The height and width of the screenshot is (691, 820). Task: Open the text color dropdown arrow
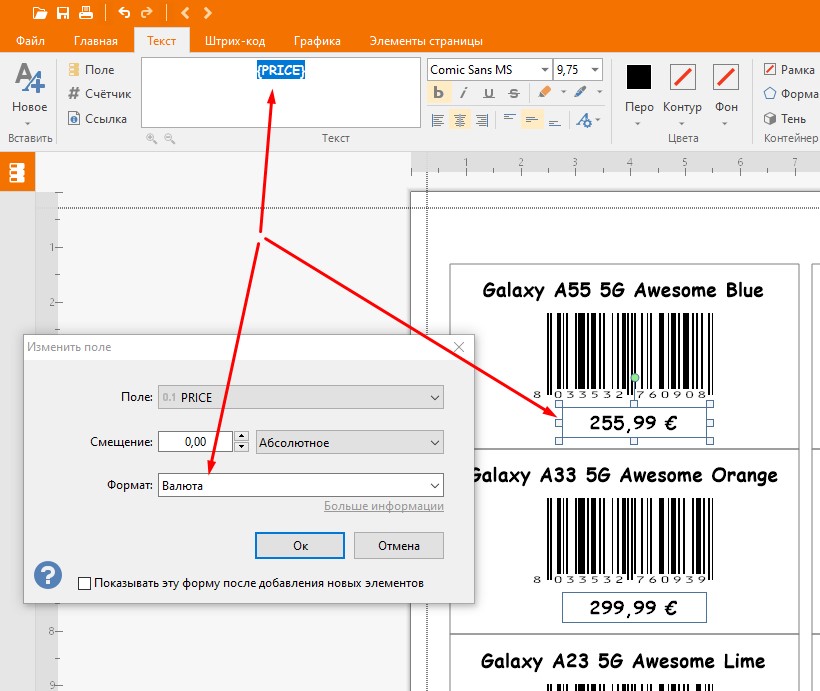pos(599,92)
